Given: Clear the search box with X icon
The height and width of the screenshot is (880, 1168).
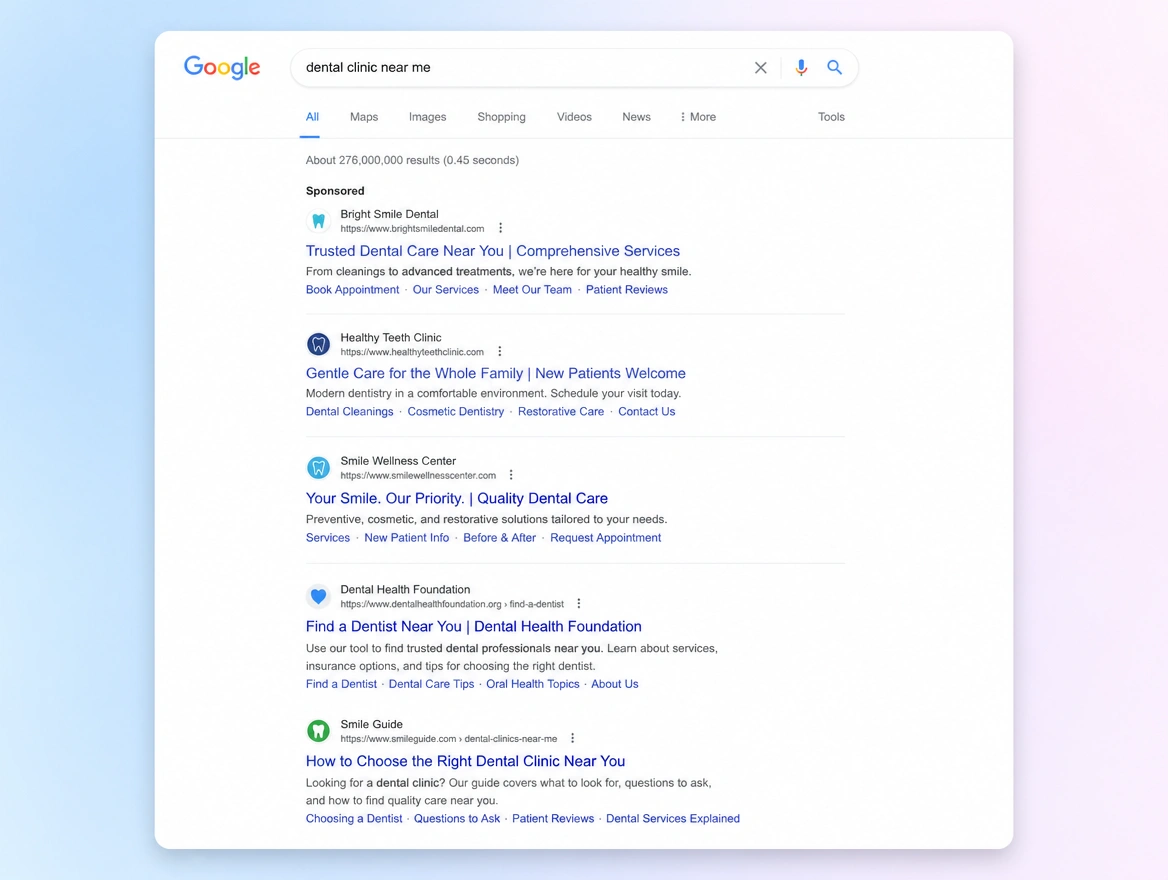Looking at the screenshot, I should [761, 68].
